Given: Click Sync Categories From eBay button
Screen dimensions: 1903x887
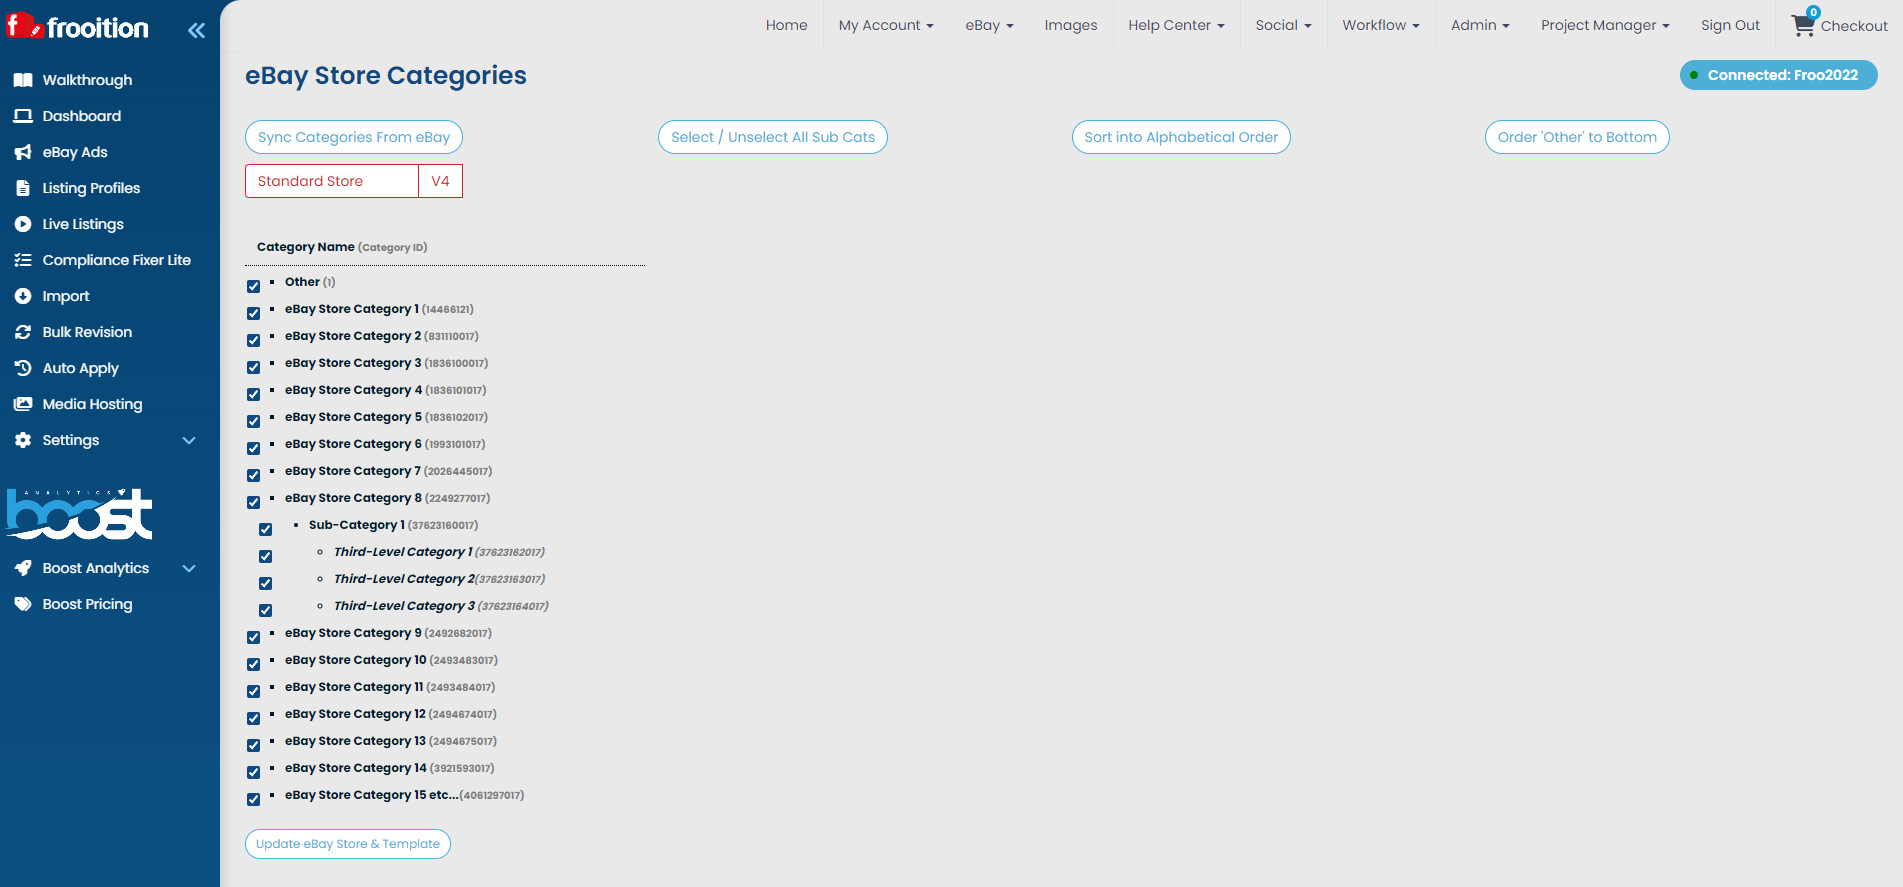Looking at the screenshot, I should click(x=354, y=137).
